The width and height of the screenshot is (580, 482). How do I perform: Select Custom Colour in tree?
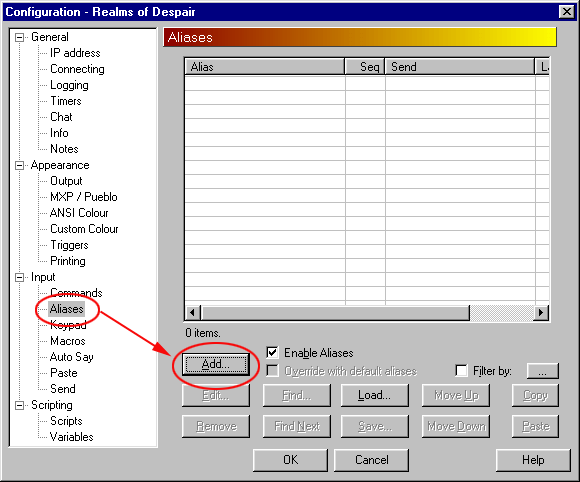click(84, 229)
